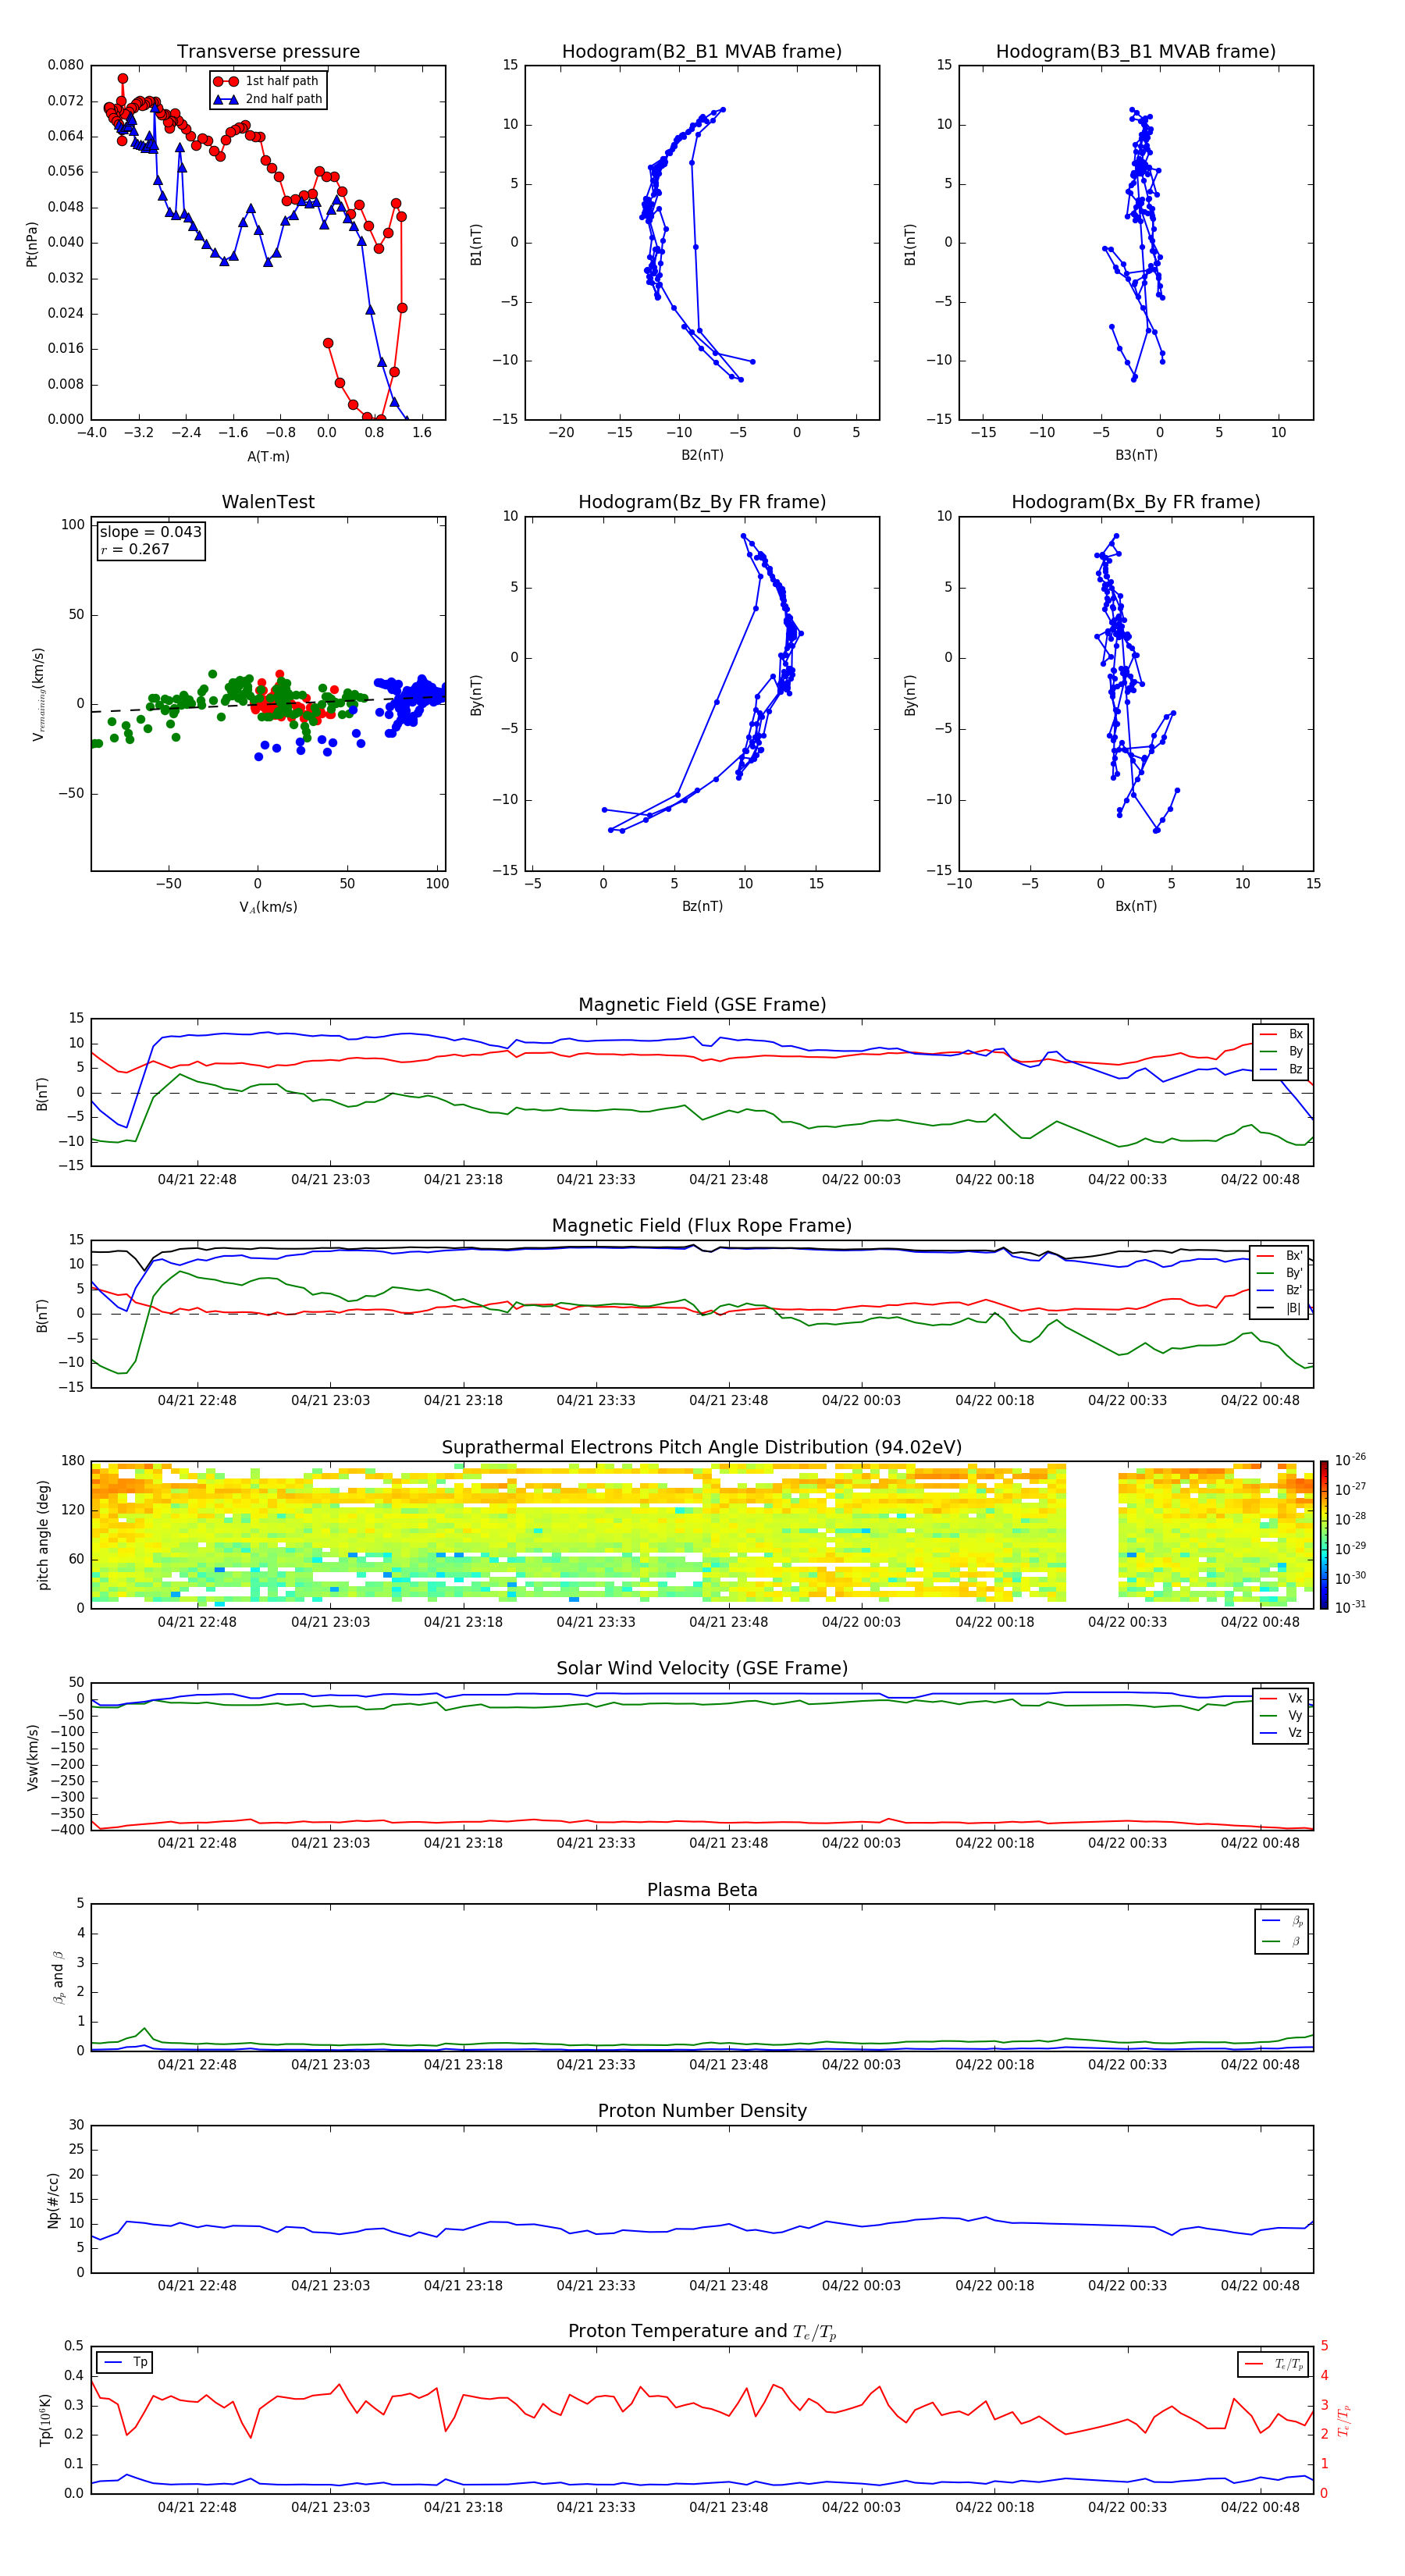Select the '1st half path' legend entry
The width and height of the screenshot is (1405, 2576).
click(267, 81)
